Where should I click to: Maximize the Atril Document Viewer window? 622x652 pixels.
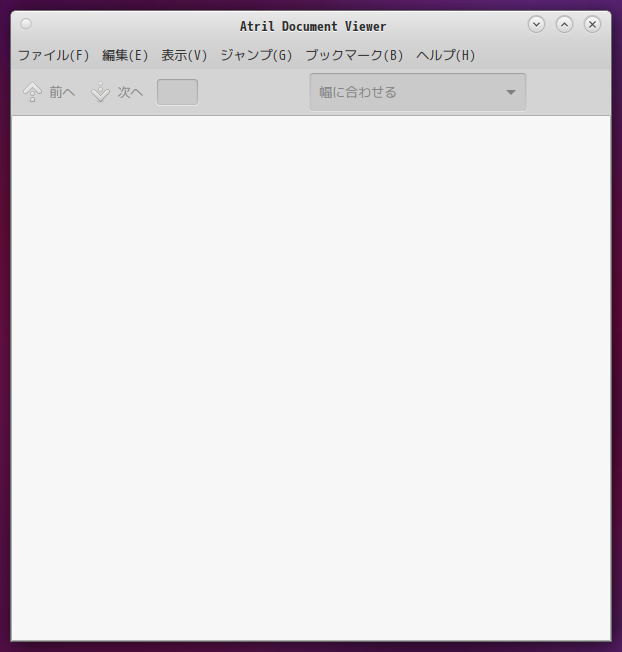(x=564, y=25)
